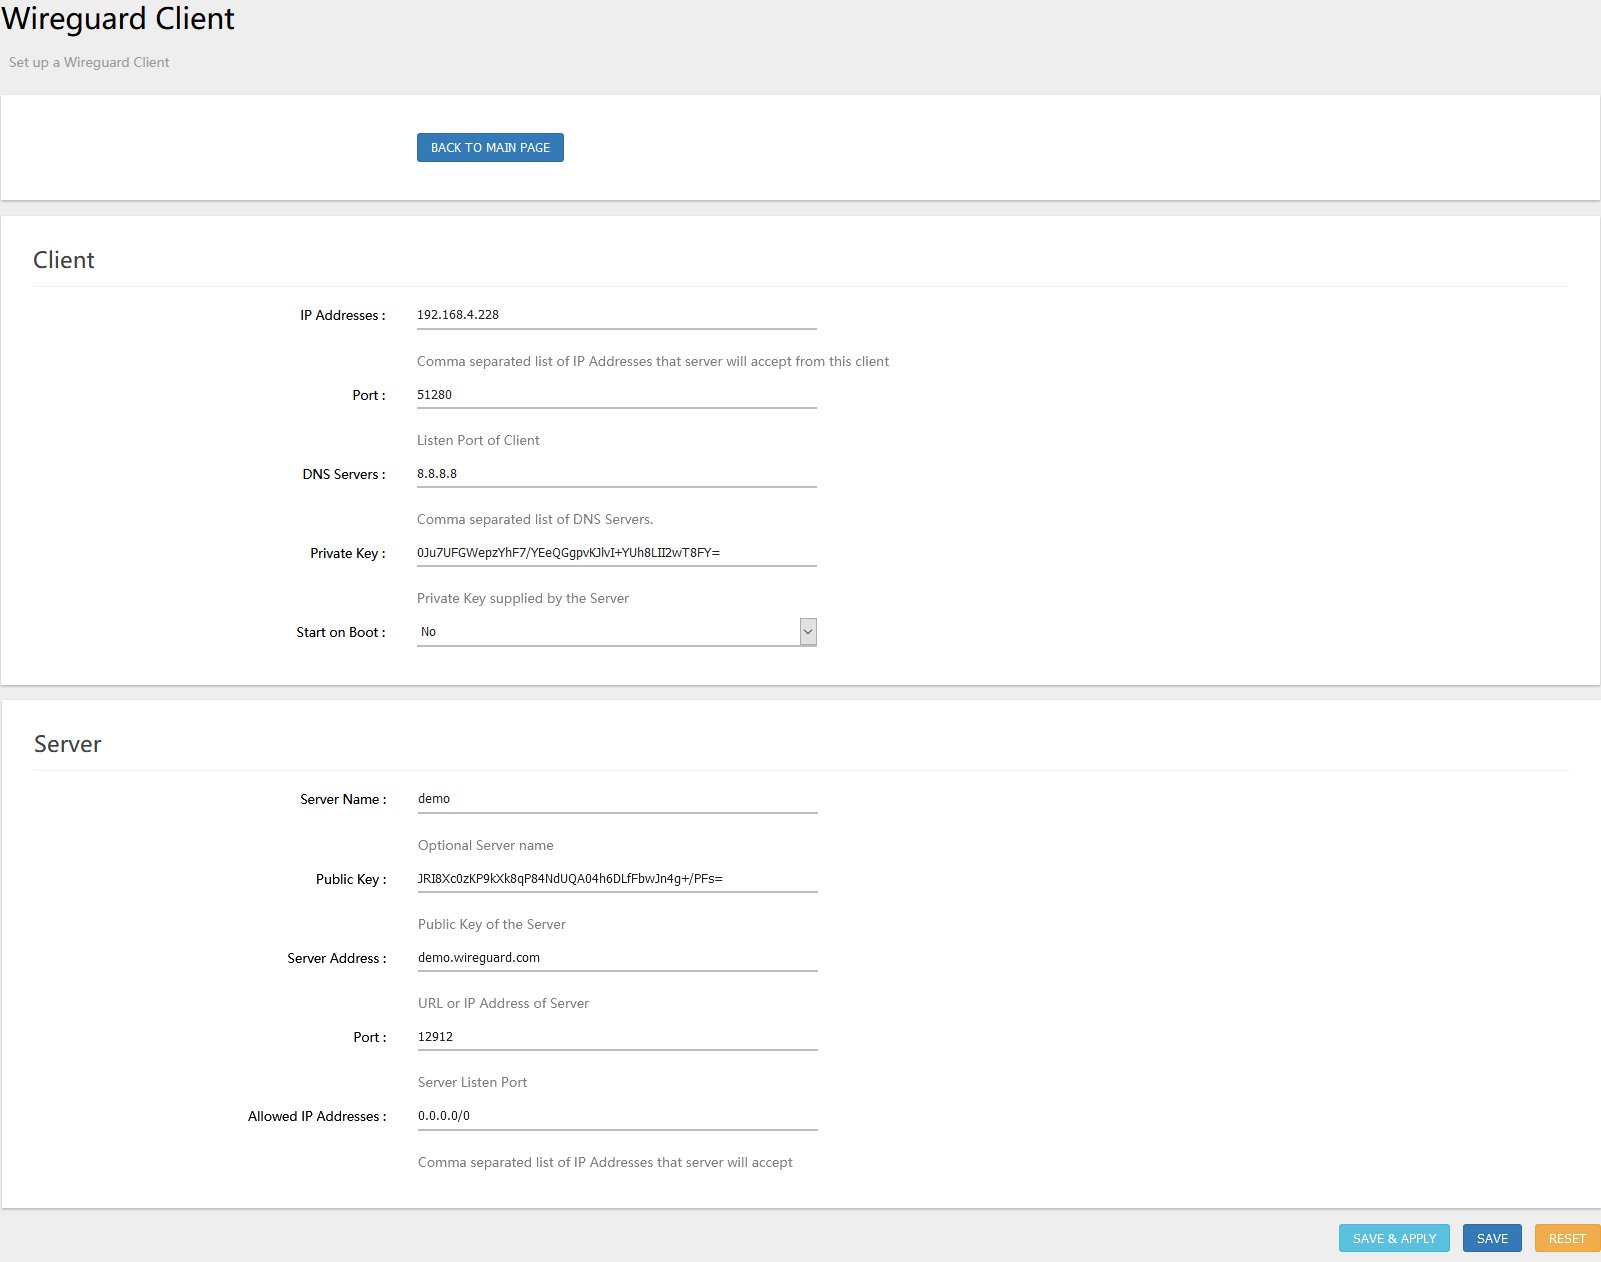The height and width of the screenshot is (1262, 1601).
Task: Focus the Server Name field containing demo
Action: (617, 799)
